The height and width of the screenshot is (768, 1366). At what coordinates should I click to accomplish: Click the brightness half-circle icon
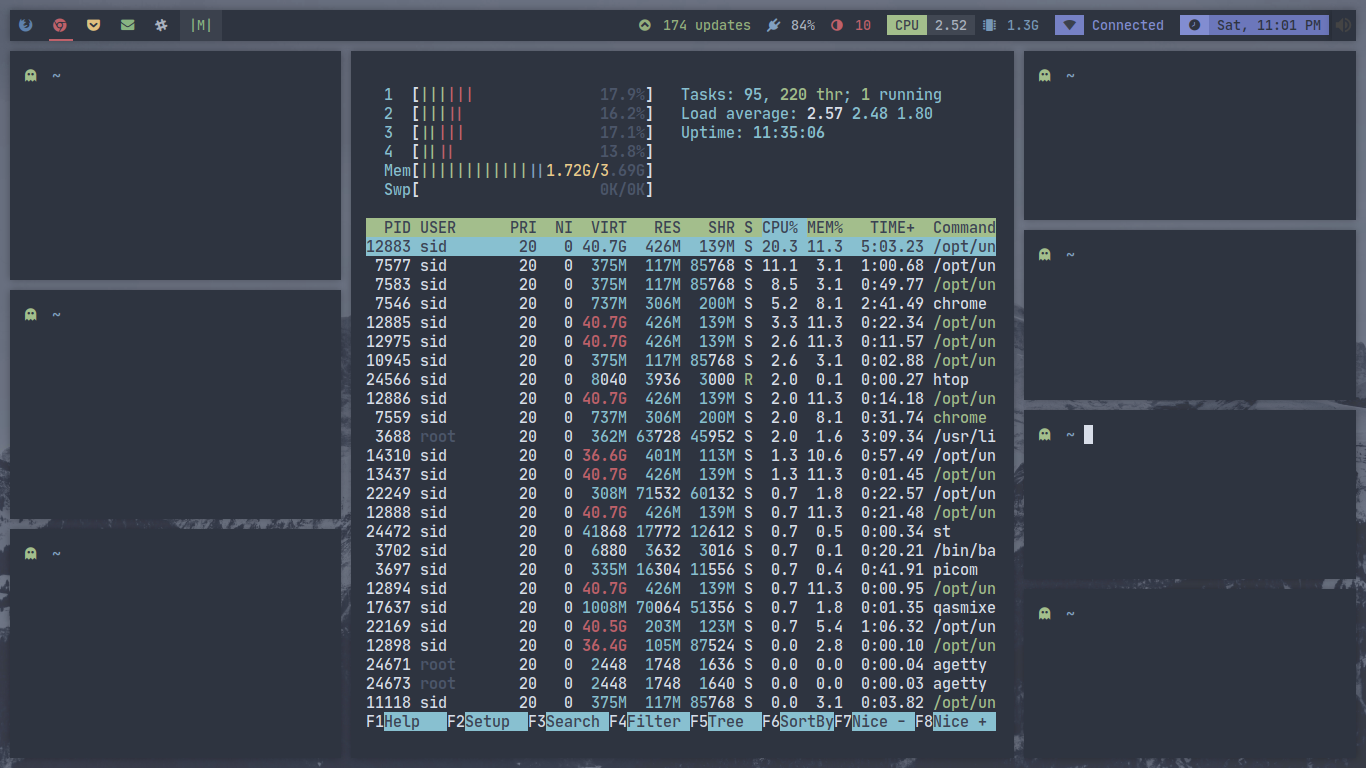837,25
